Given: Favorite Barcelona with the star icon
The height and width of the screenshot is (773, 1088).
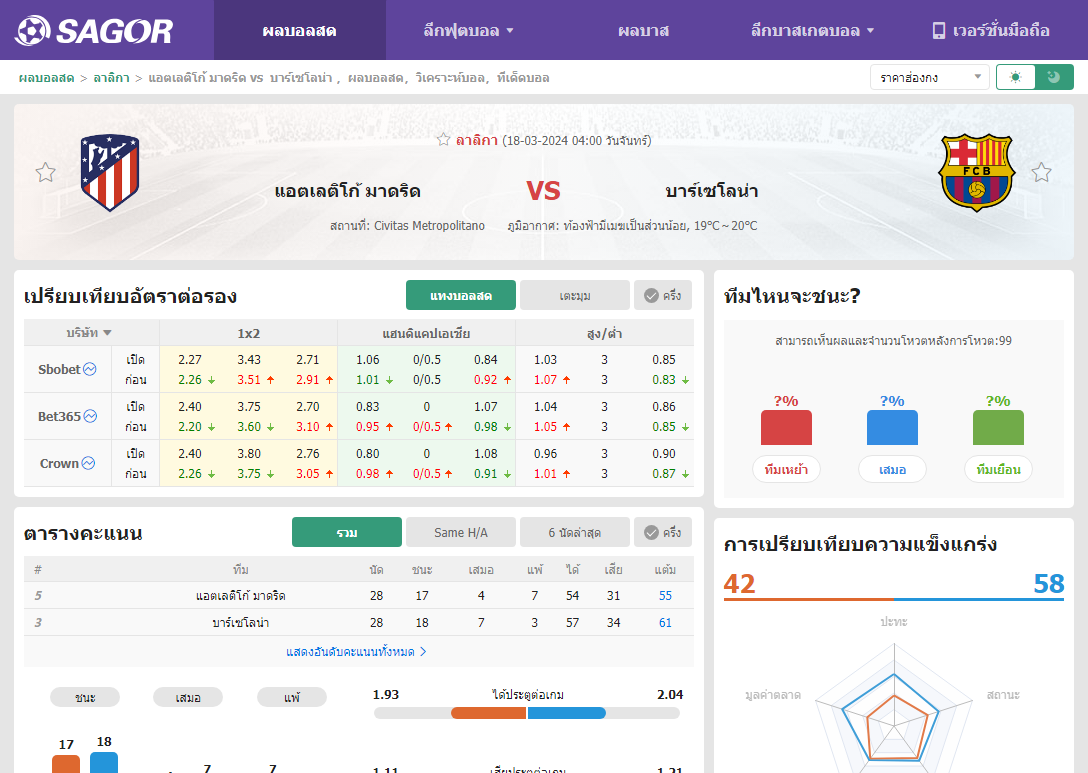Looking at the screenshot, I should (x=1041, y=172).
